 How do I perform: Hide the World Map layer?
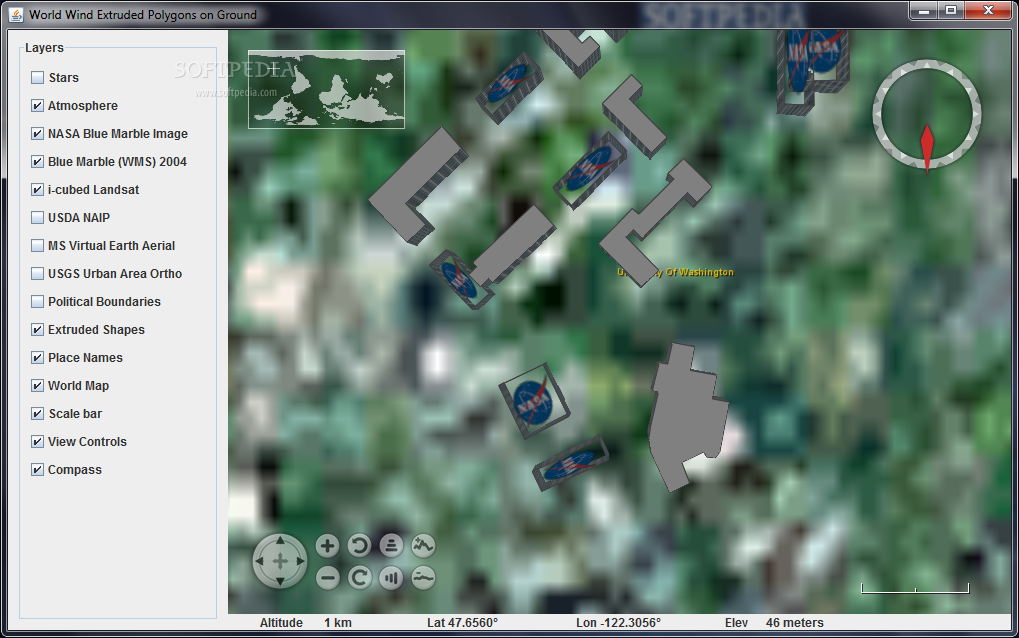point(38,385)
